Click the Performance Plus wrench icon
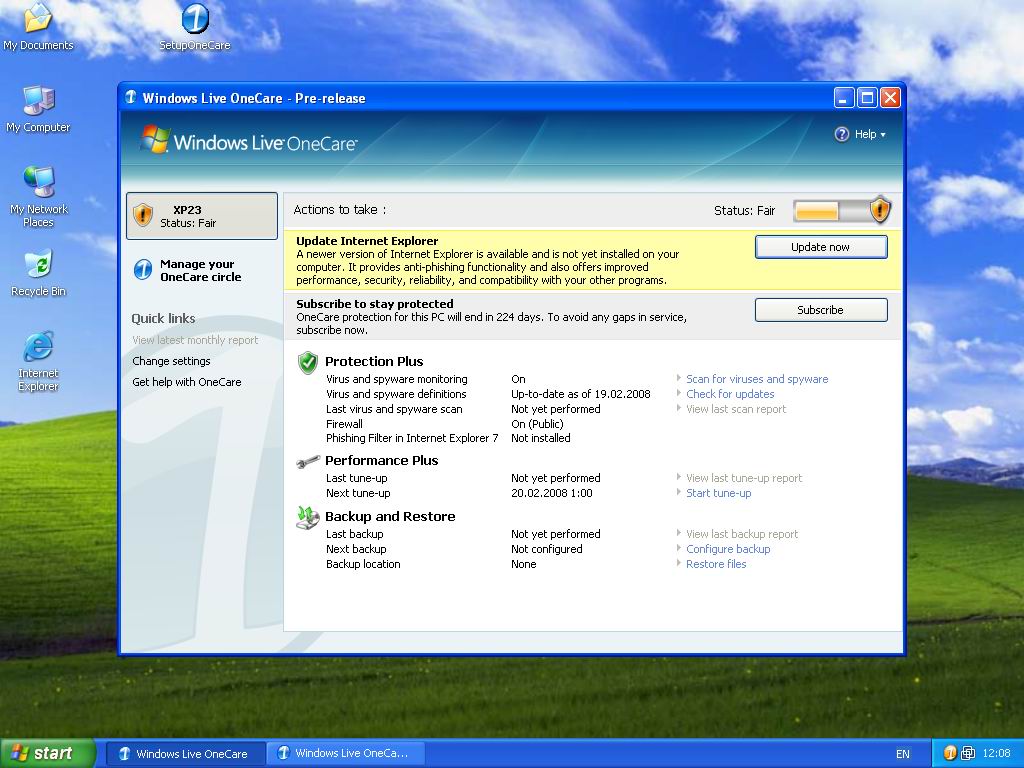This screenshot has width=1024, height=768. 308,462
